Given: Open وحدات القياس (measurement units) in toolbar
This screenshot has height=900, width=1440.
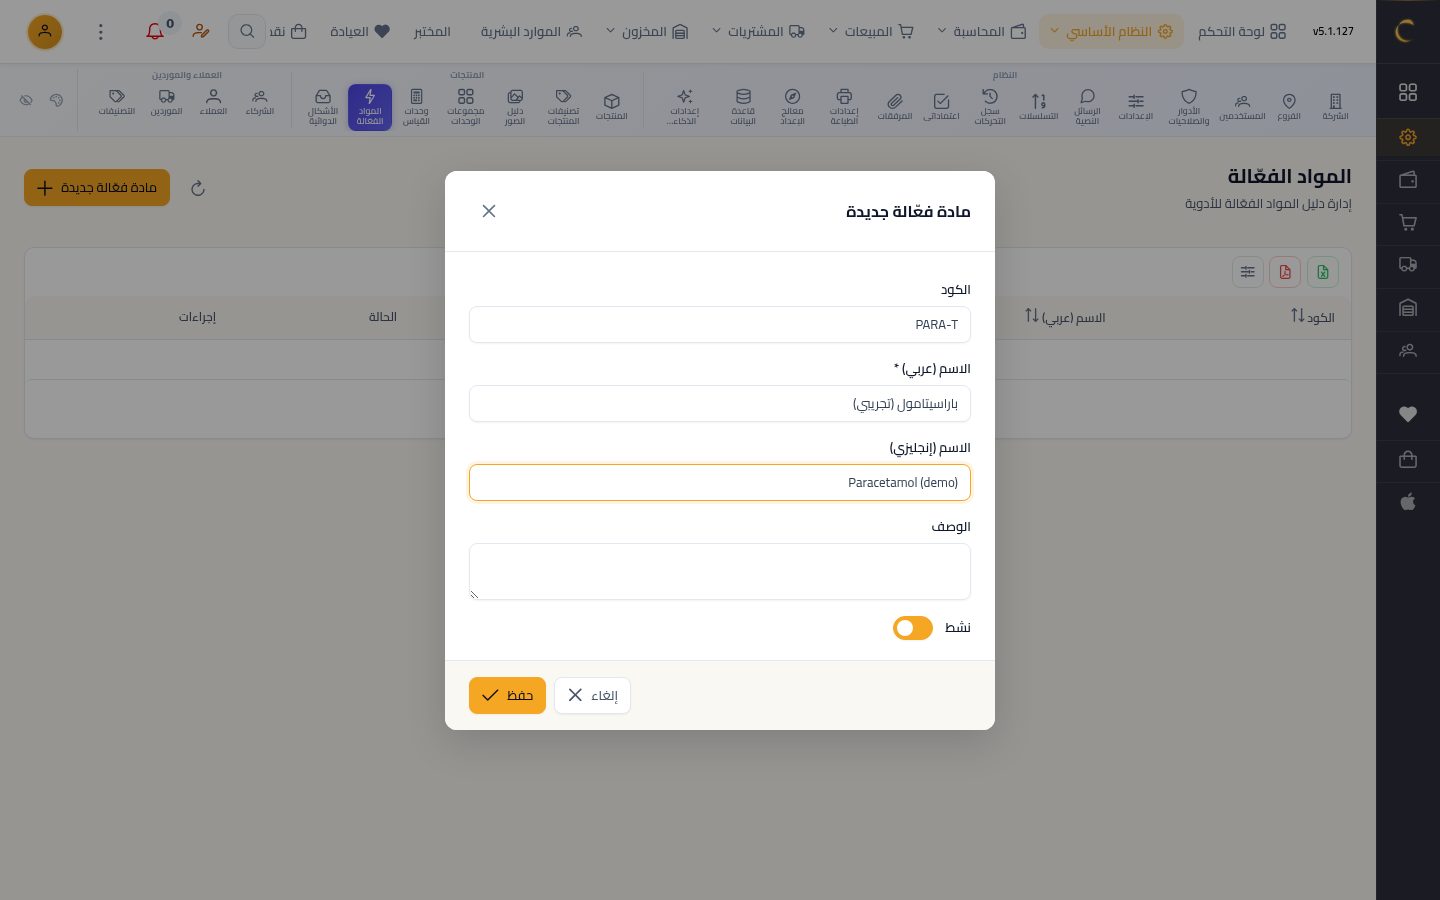Looking at the screenshot, I should coord(416,107).
